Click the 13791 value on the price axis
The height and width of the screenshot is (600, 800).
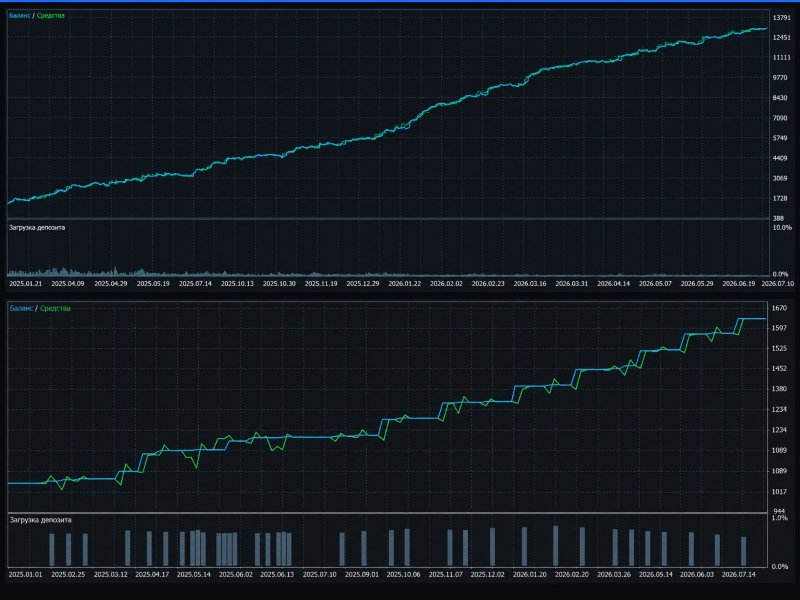781,18
